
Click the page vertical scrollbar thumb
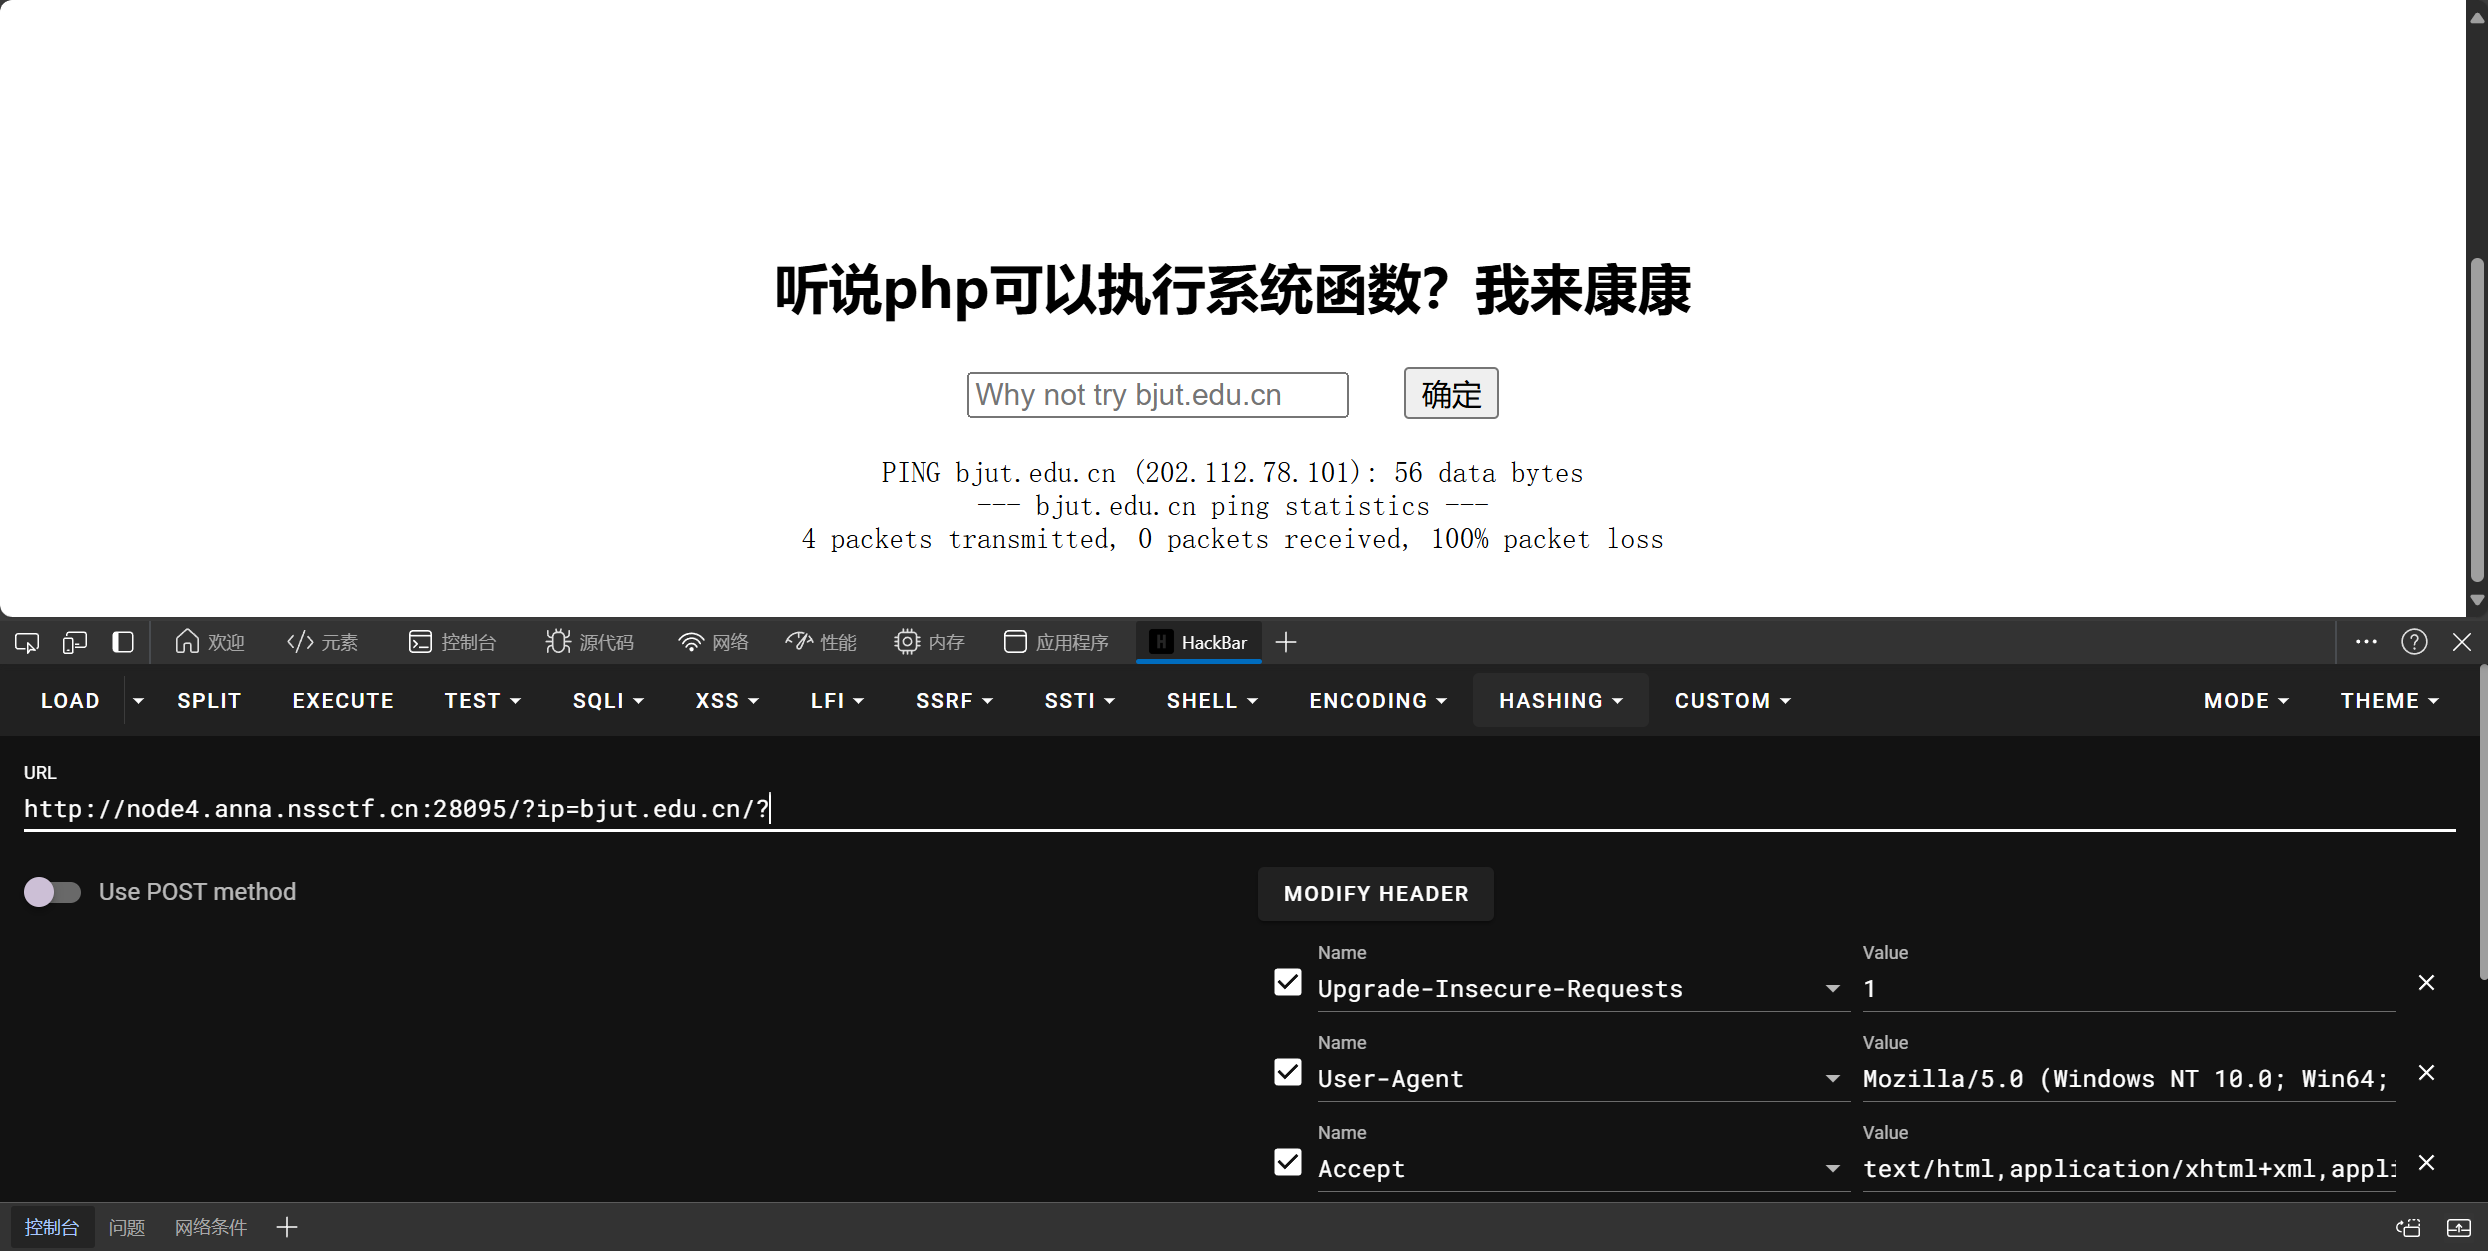[2476, 420]
